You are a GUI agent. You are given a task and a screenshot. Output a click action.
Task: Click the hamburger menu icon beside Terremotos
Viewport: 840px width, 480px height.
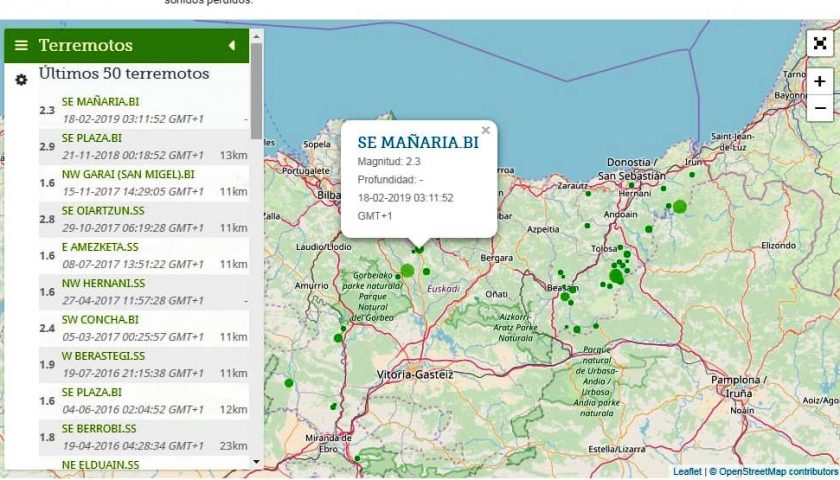[x=21, y=45]
